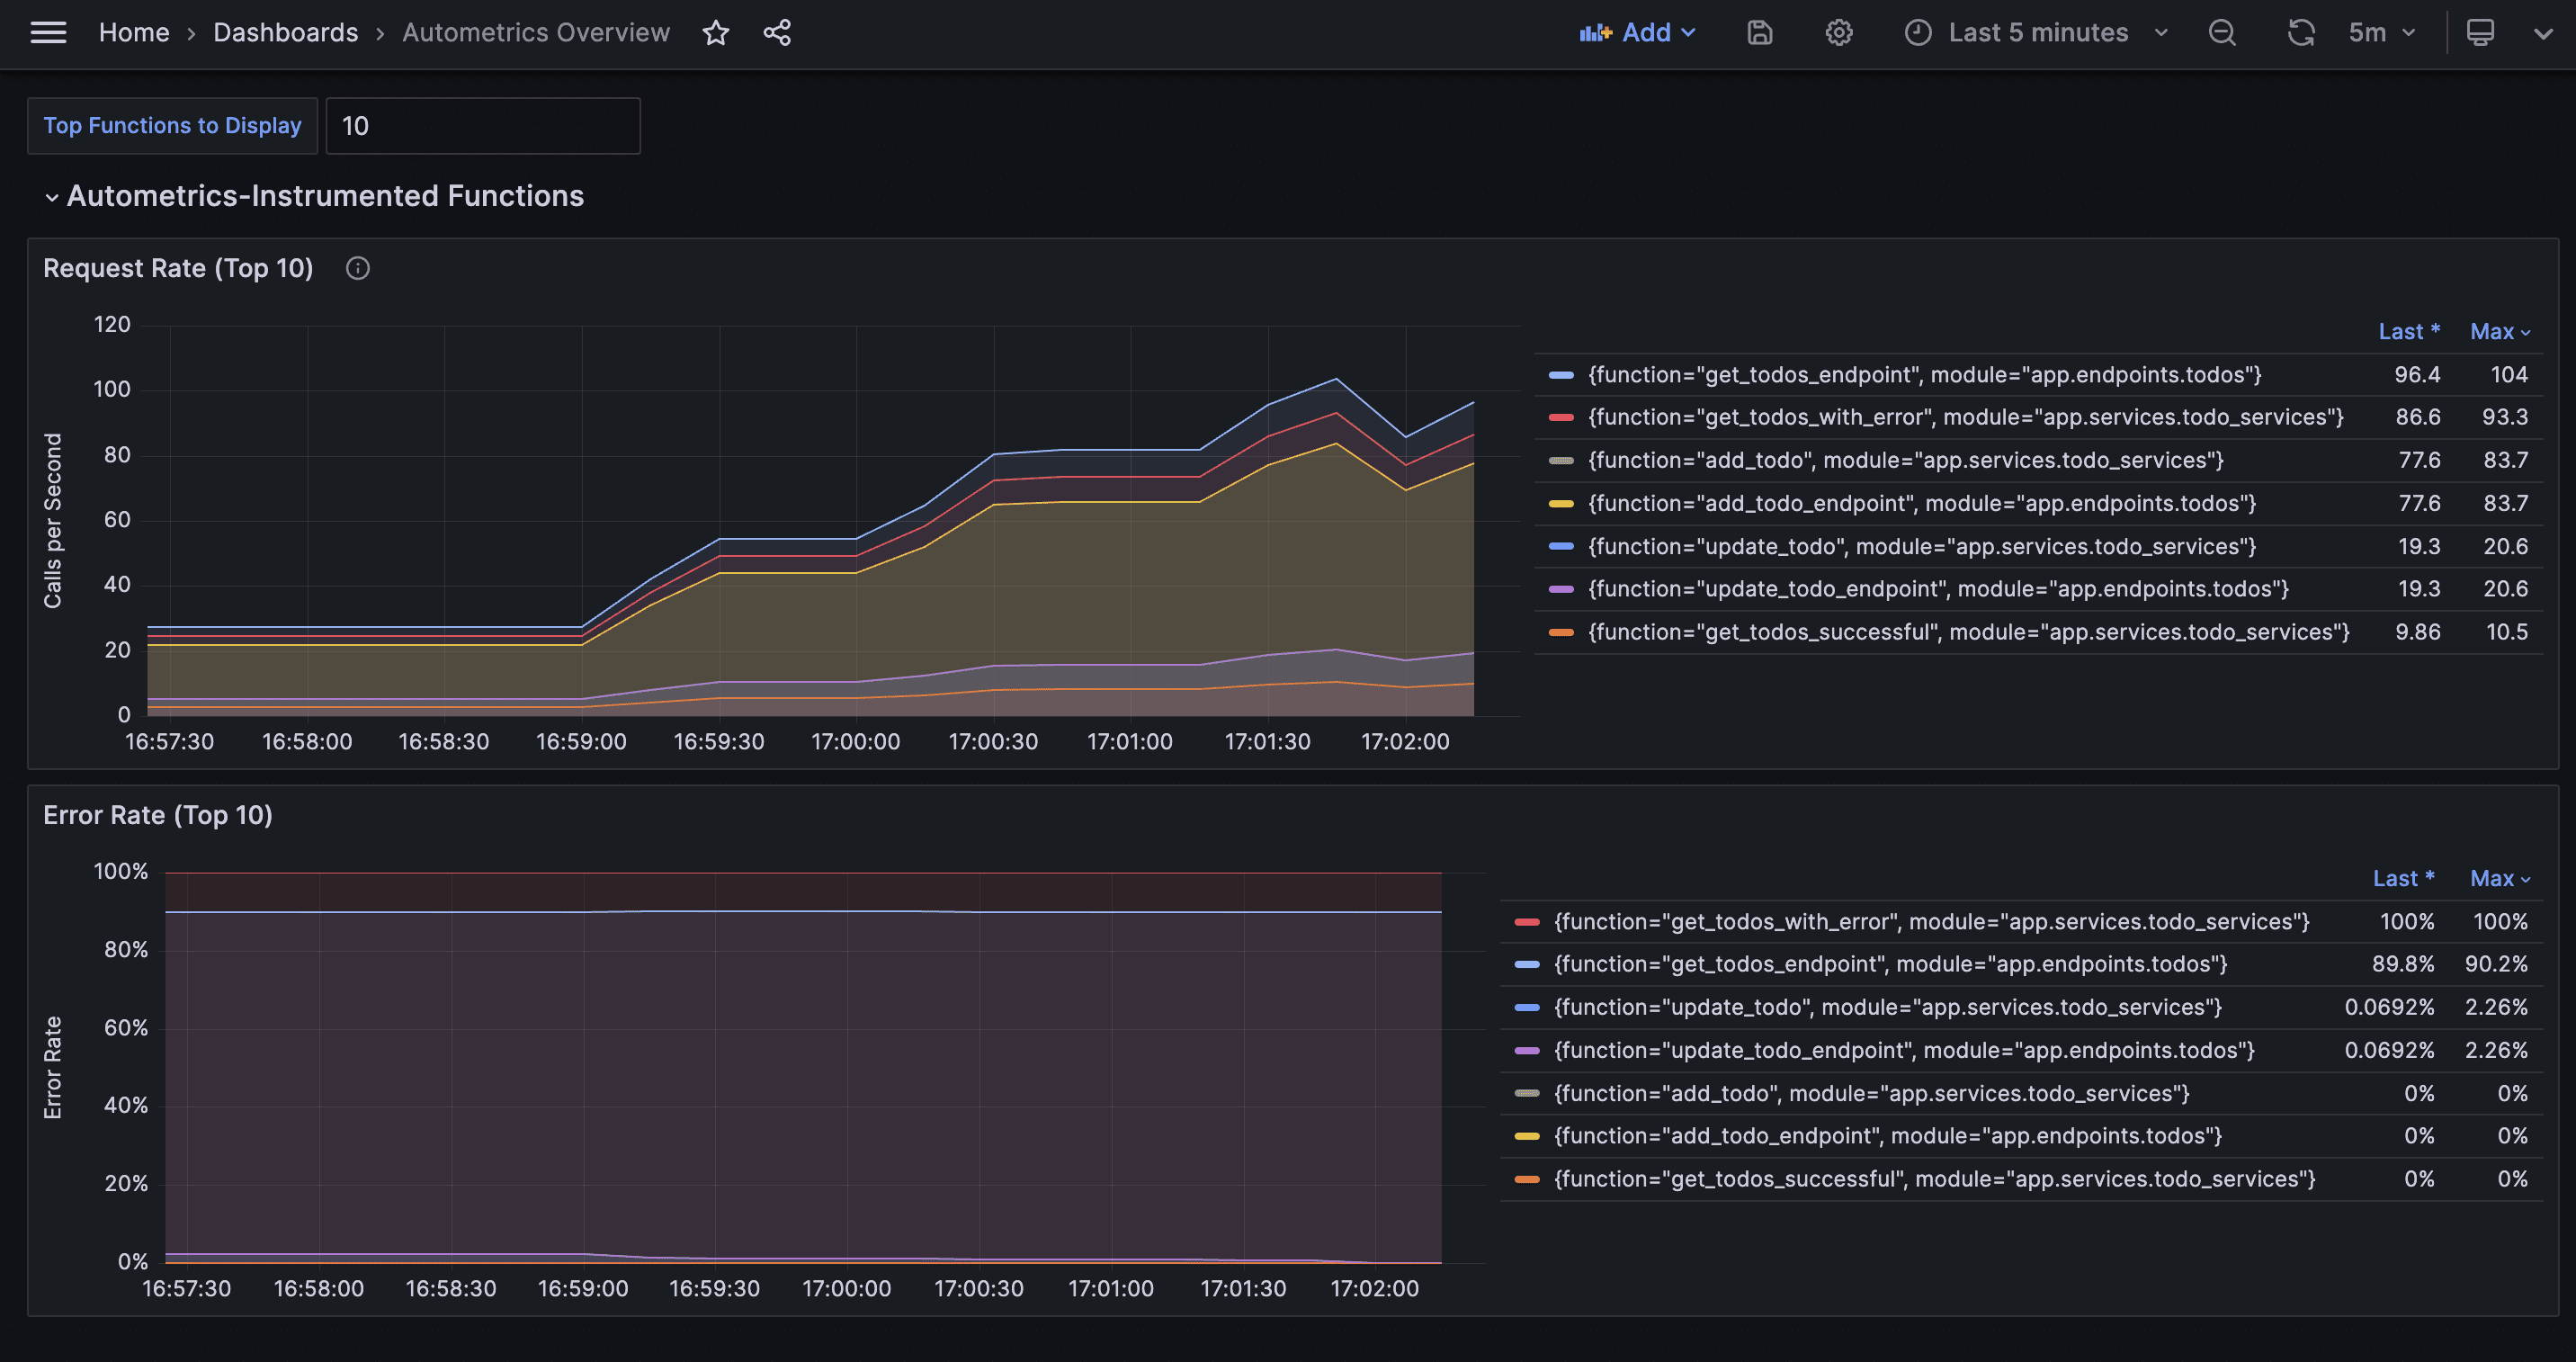Viewport: 2576px width, 1362px height.
Task: Click update_todo_endpoint color swatch in Error Rate legend
Action: click(x=1527, y=1050)
